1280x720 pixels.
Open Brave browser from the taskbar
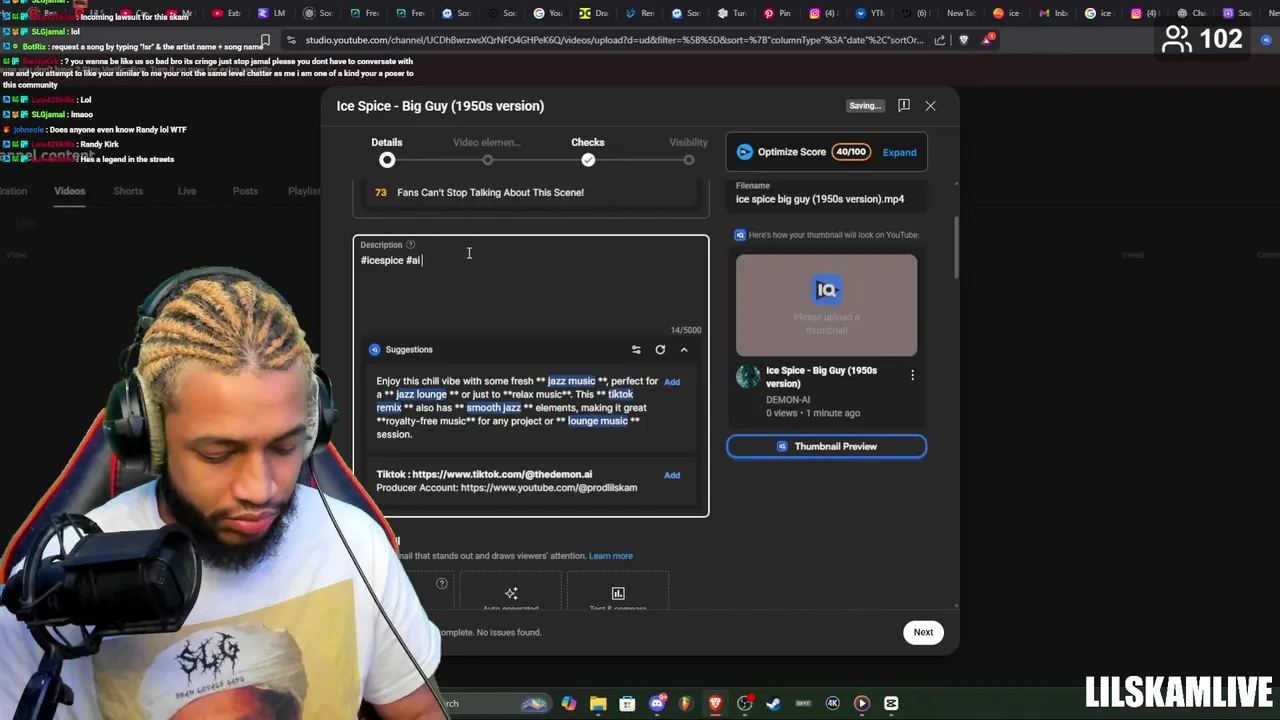pyautogui.click(x=715, y=703)
